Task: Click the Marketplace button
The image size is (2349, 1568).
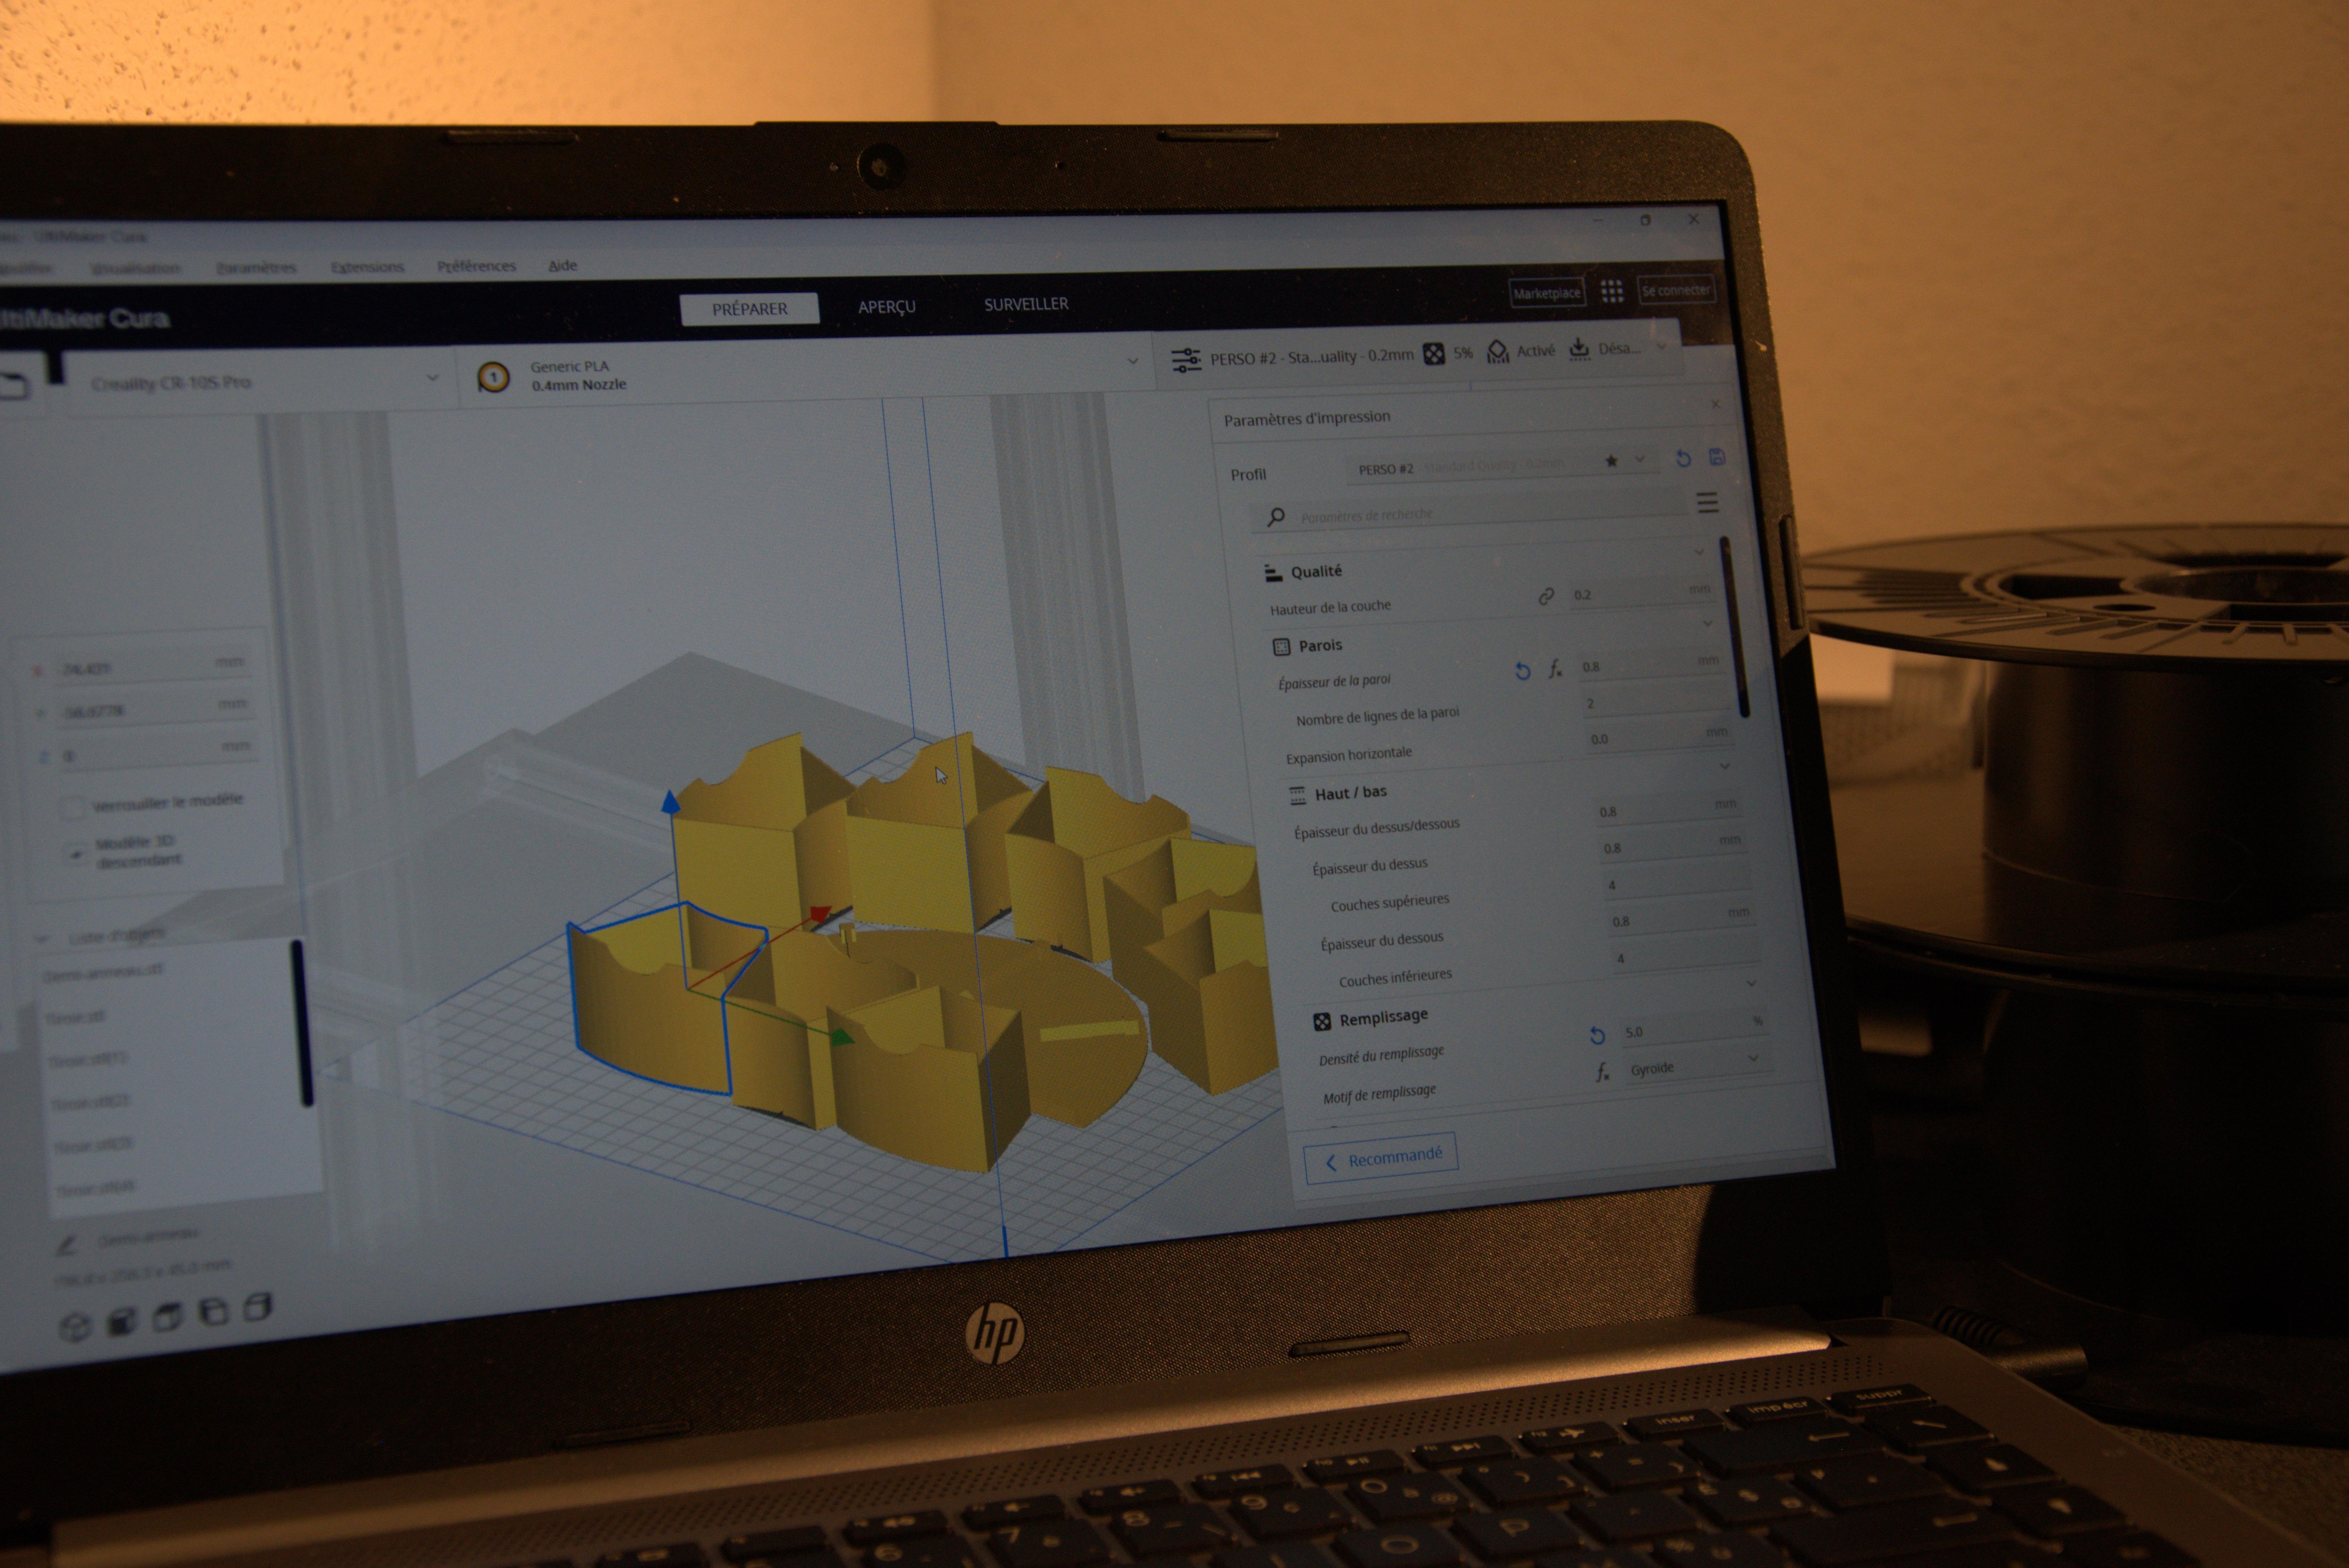Action: coord(1547,293)
